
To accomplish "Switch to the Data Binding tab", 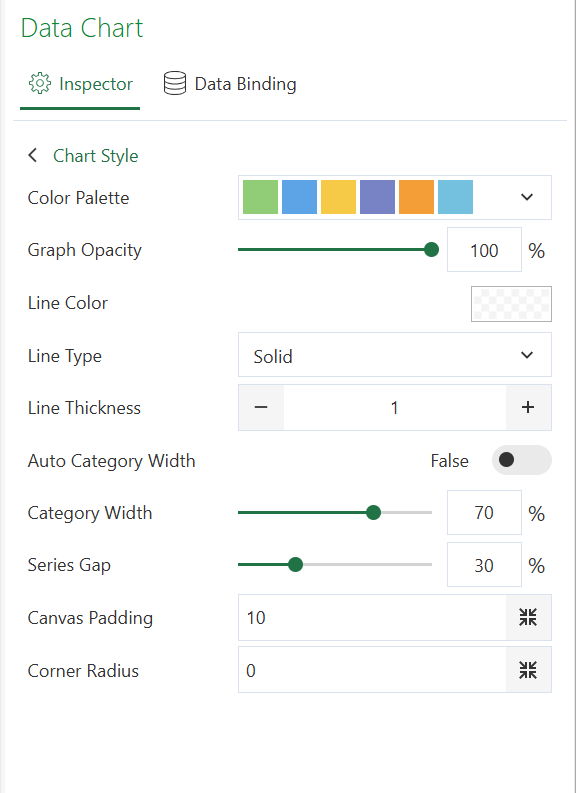I will point(230,84).
